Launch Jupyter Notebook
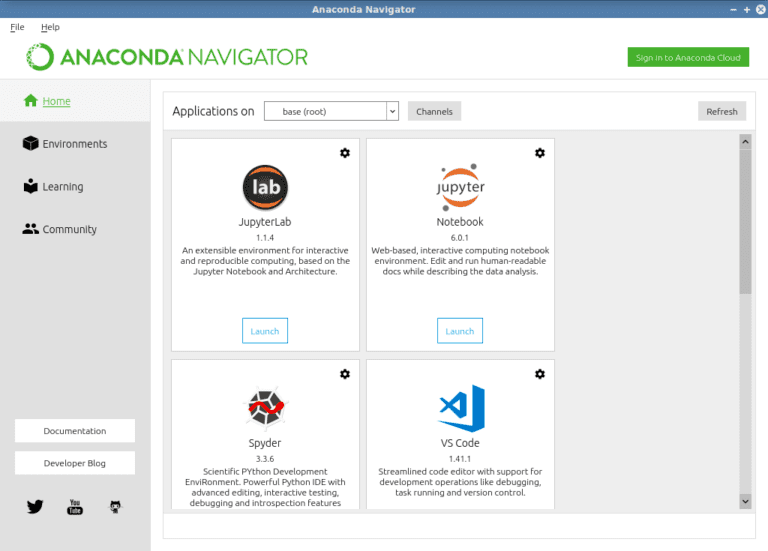The image size is (768, 551). pyautogui.click(x=460, y=331)
